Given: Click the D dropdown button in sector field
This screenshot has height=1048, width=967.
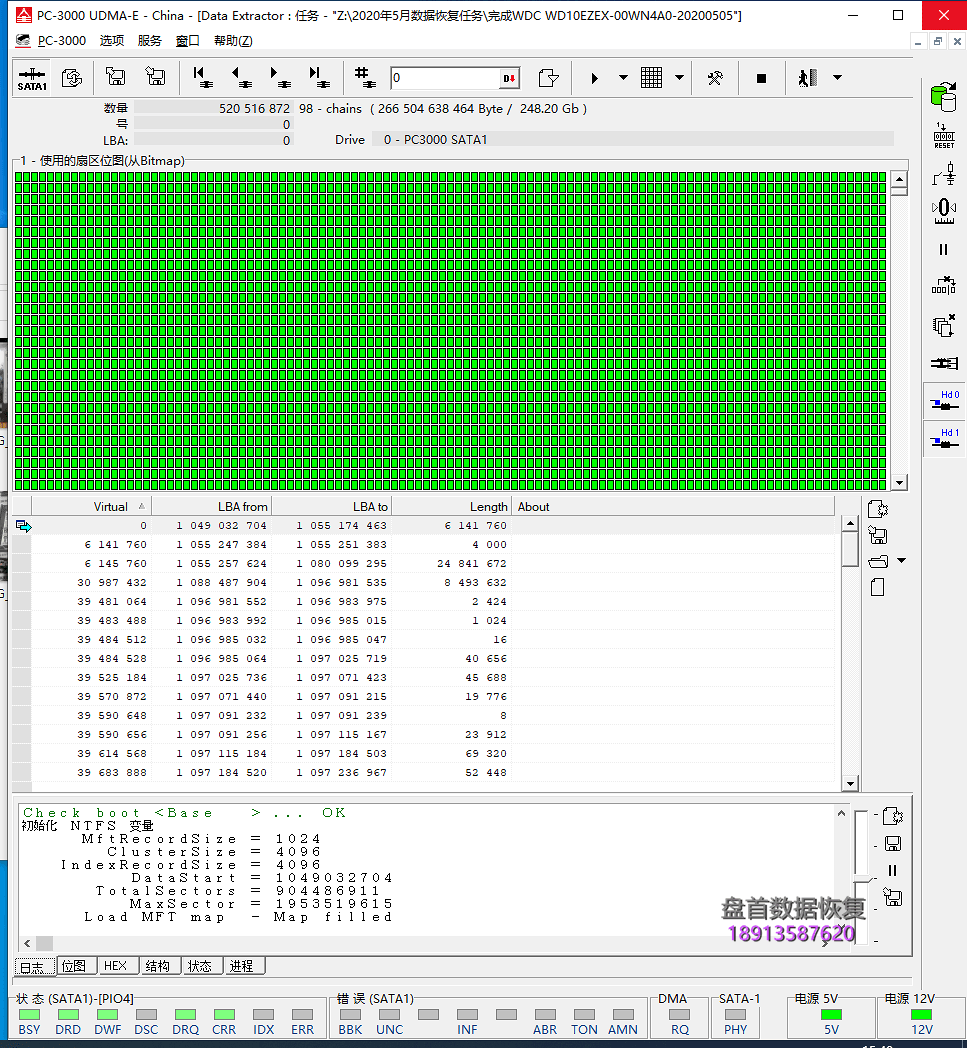Looking at the screenshot, I should pos(509,78).
